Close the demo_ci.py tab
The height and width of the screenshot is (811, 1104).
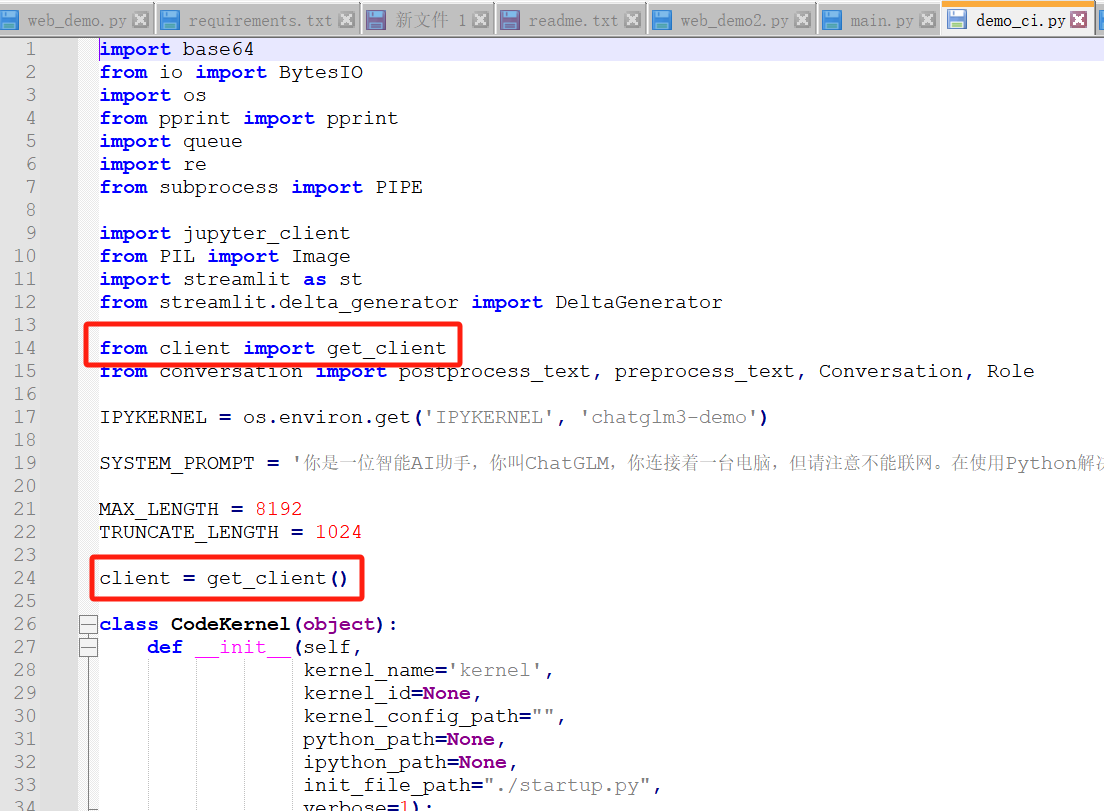tap(1078, 20)
